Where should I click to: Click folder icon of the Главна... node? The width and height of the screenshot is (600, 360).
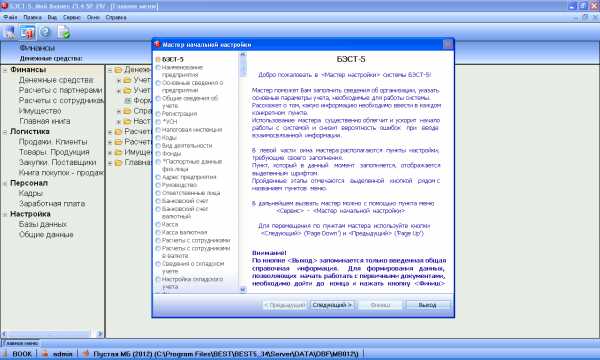coord(119,163)
